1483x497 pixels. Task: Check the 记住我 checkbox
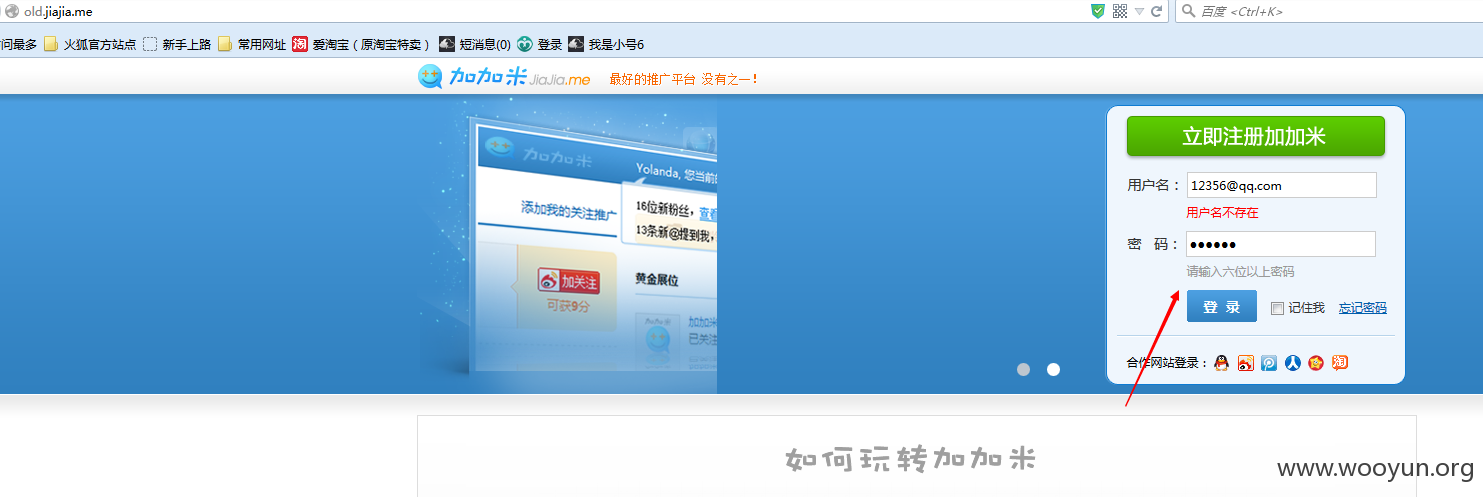click(1277, 308)
